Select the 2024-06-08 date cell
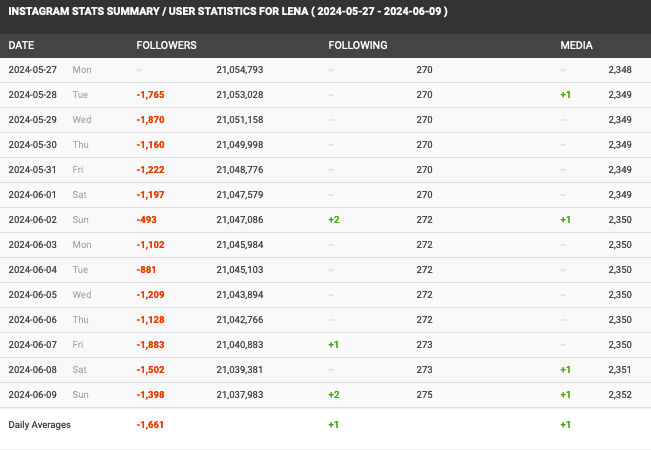This screenshot has height=450, width=651. click(x=33, y=369)
